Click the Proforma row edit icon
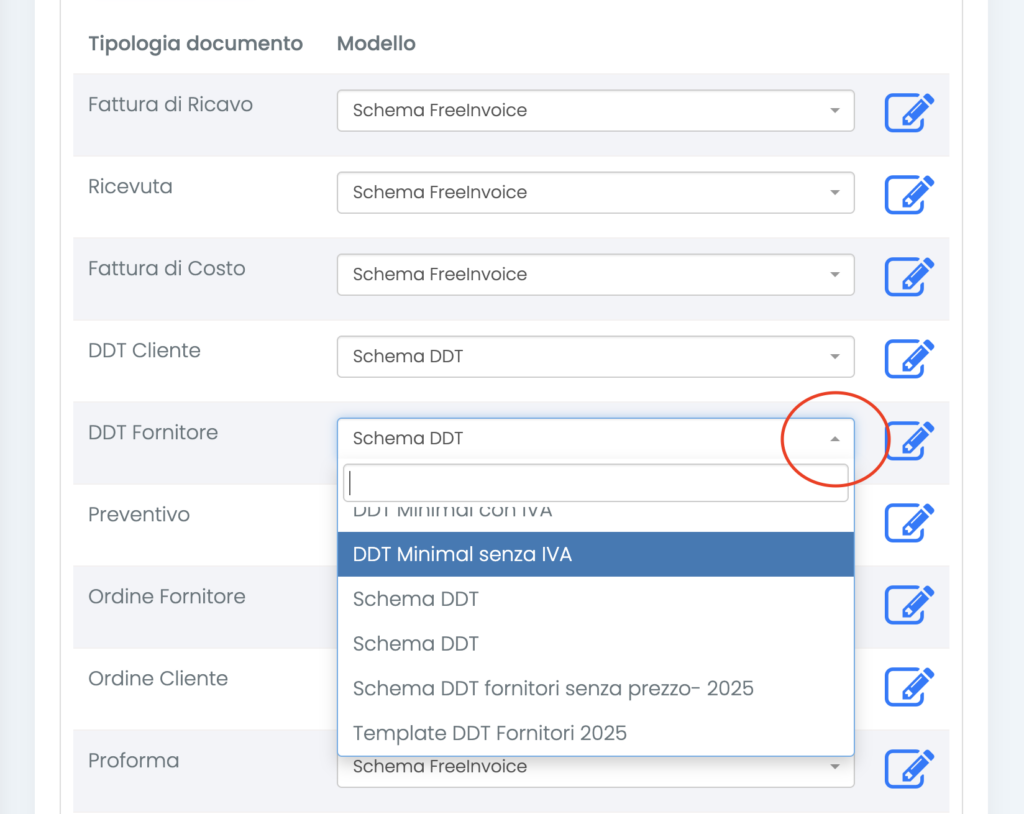 [x=909, y=768]
